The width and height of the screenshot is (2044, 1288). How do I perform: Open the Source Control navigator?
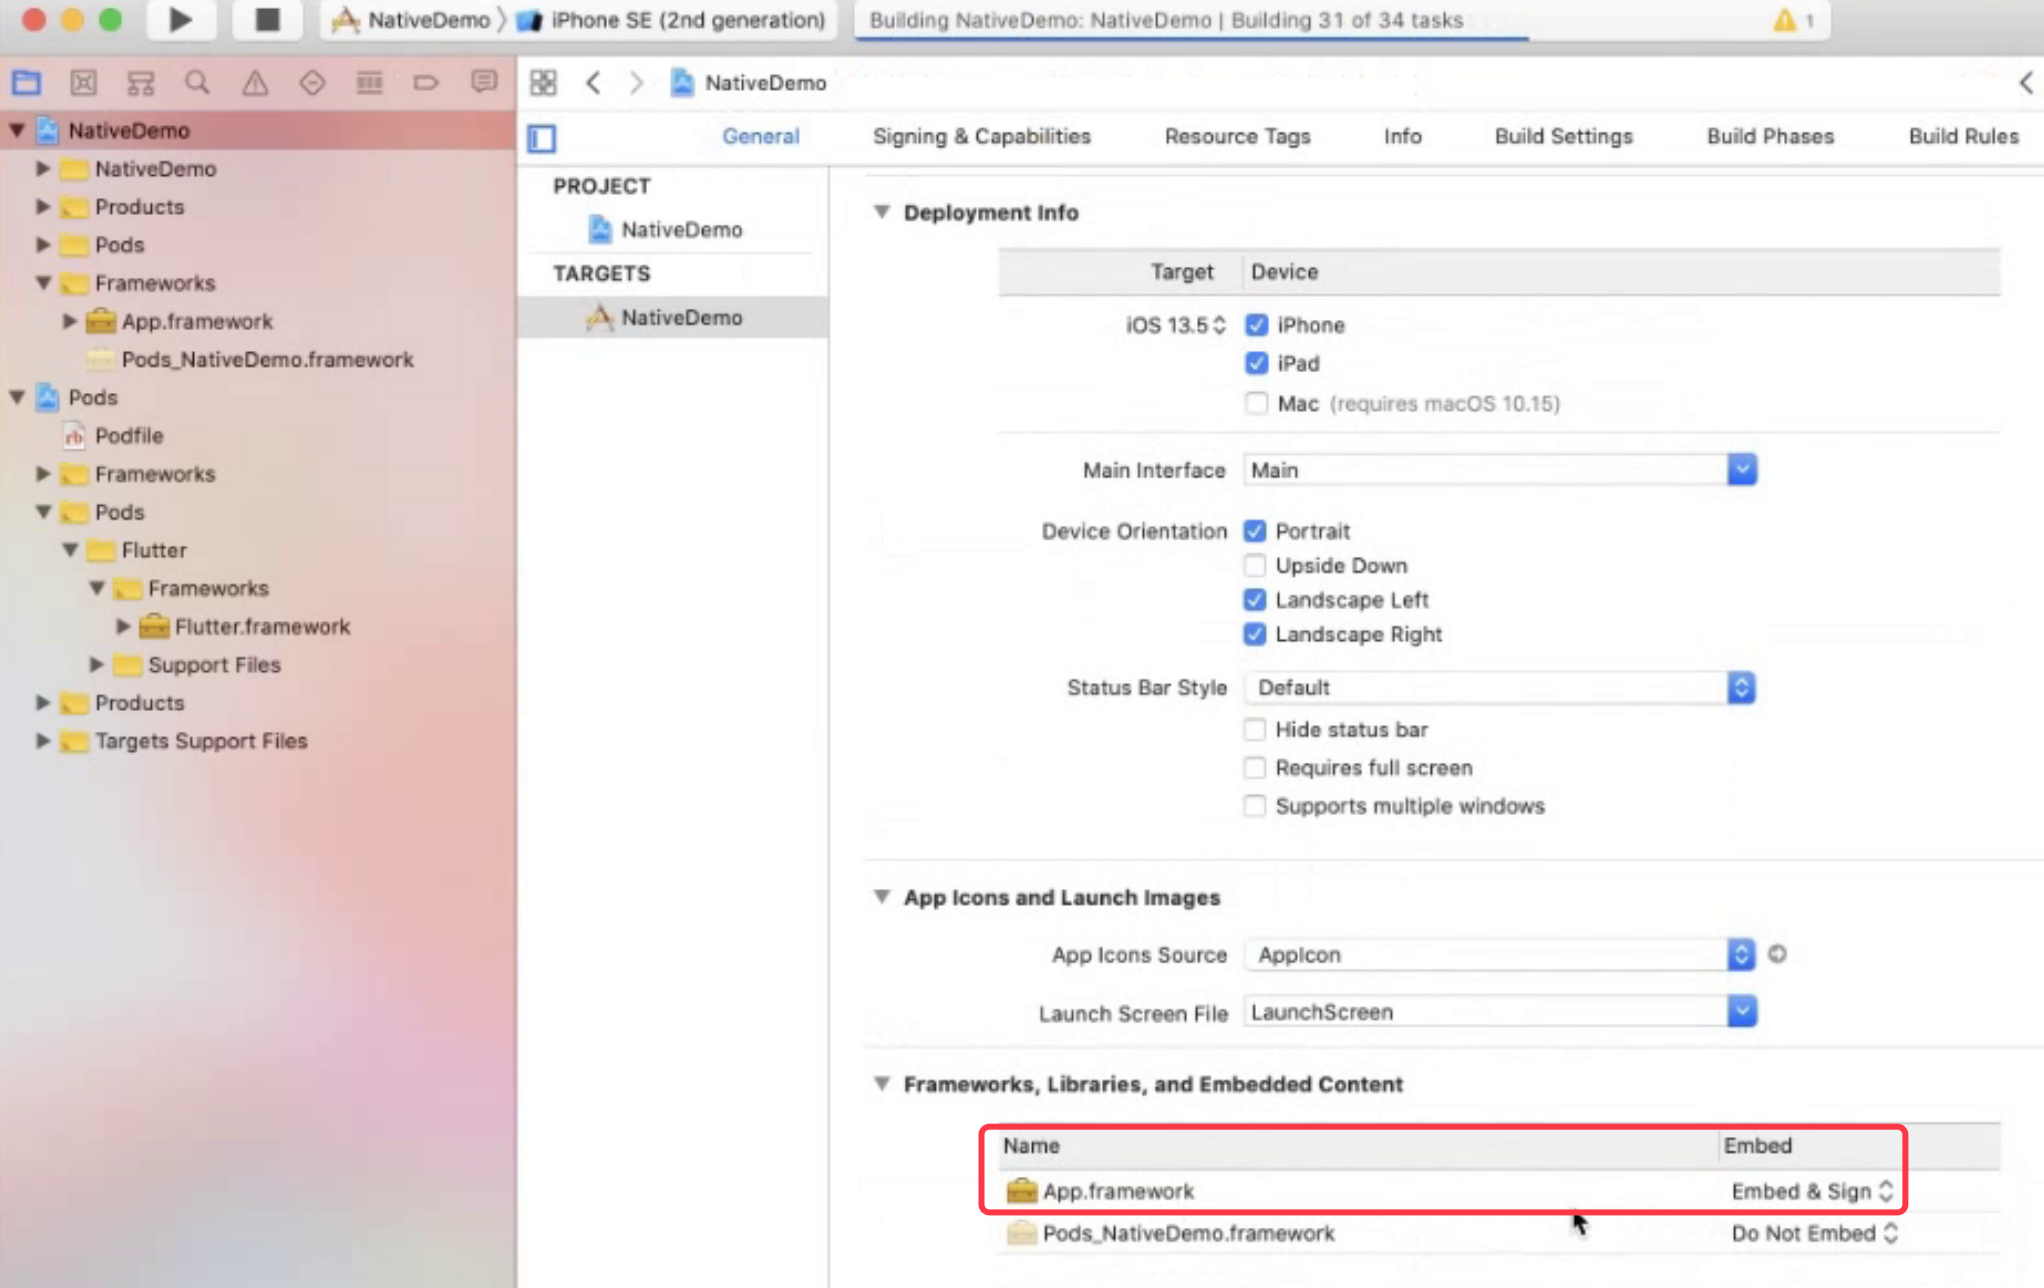pyautogui.click(x=84, y=82)
